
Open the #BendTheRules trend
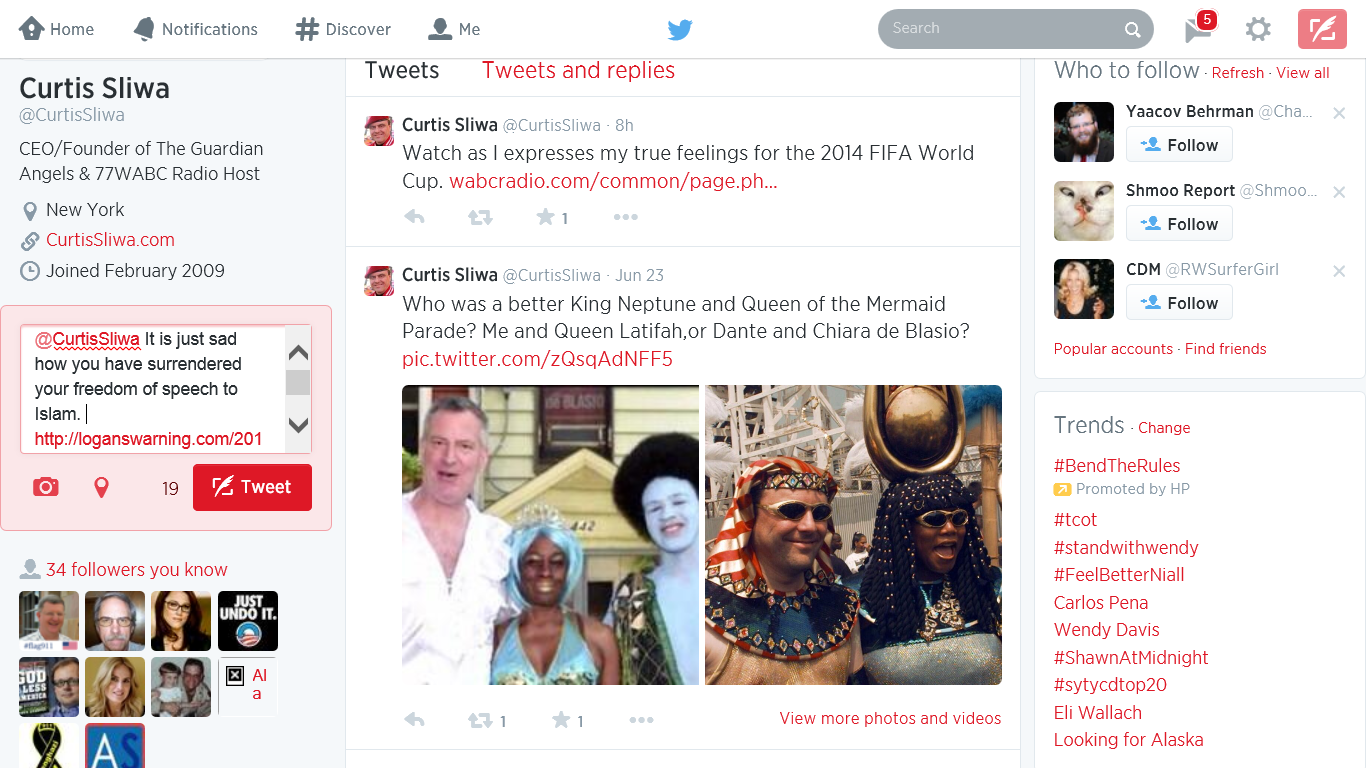[1117, 466]
